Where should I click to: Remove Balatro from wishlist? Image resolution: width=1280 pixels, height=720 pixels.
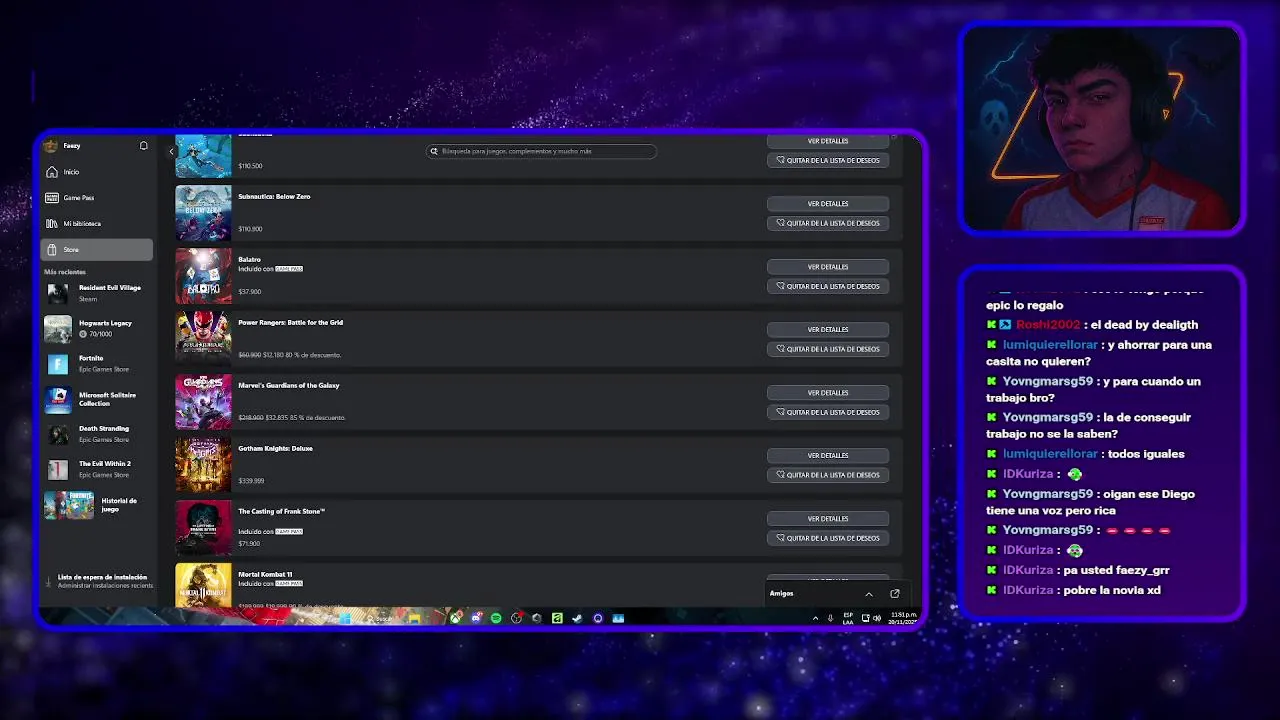[828, 286]
